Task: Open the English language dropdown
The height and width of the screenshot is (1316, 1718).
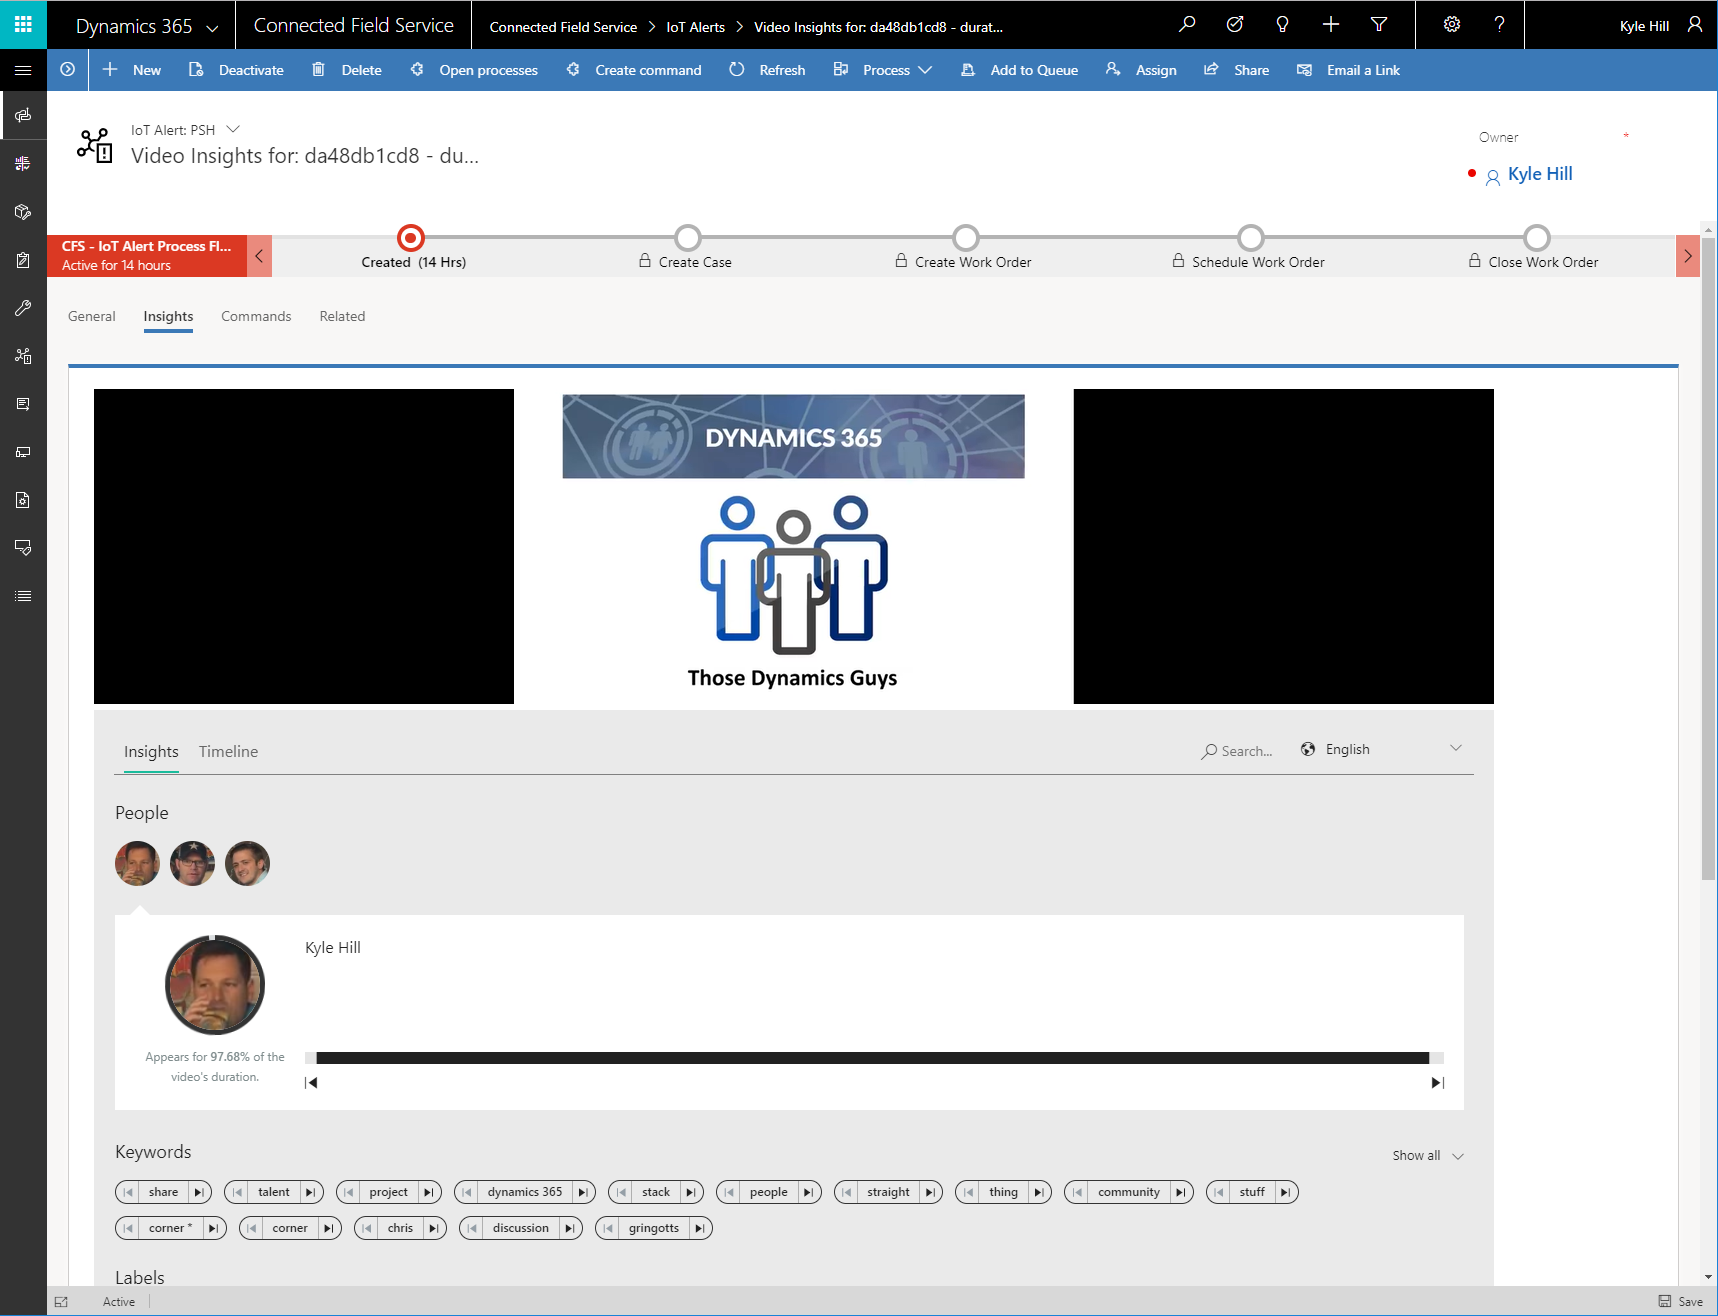Action: (x=1381, y=749)
